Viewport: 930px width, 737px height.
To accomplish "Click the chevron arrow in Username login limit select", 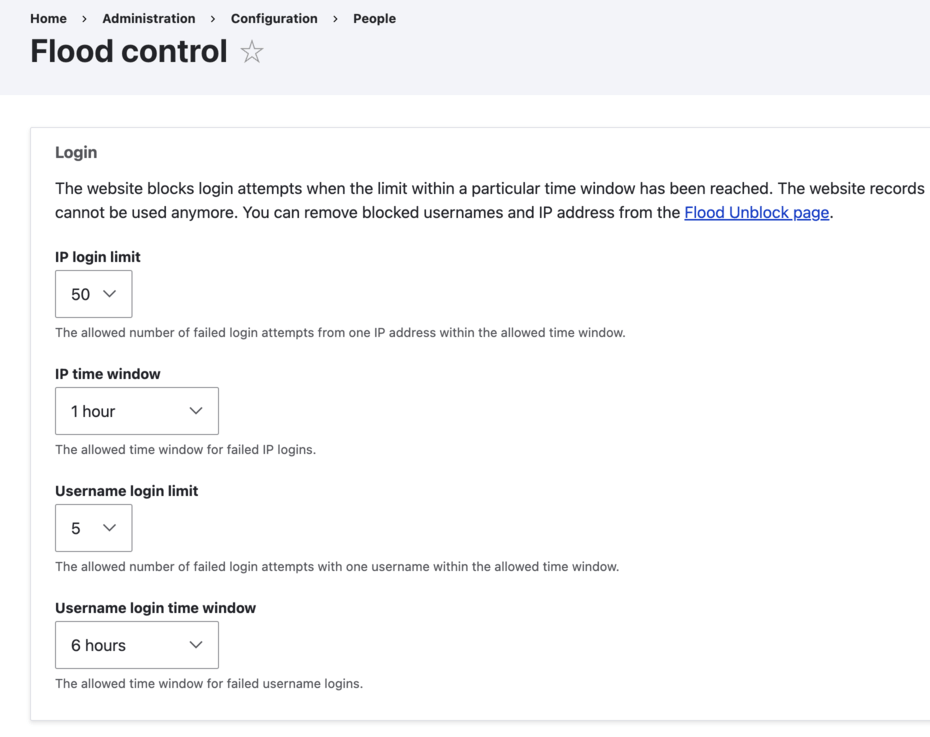I will [110, 528].
